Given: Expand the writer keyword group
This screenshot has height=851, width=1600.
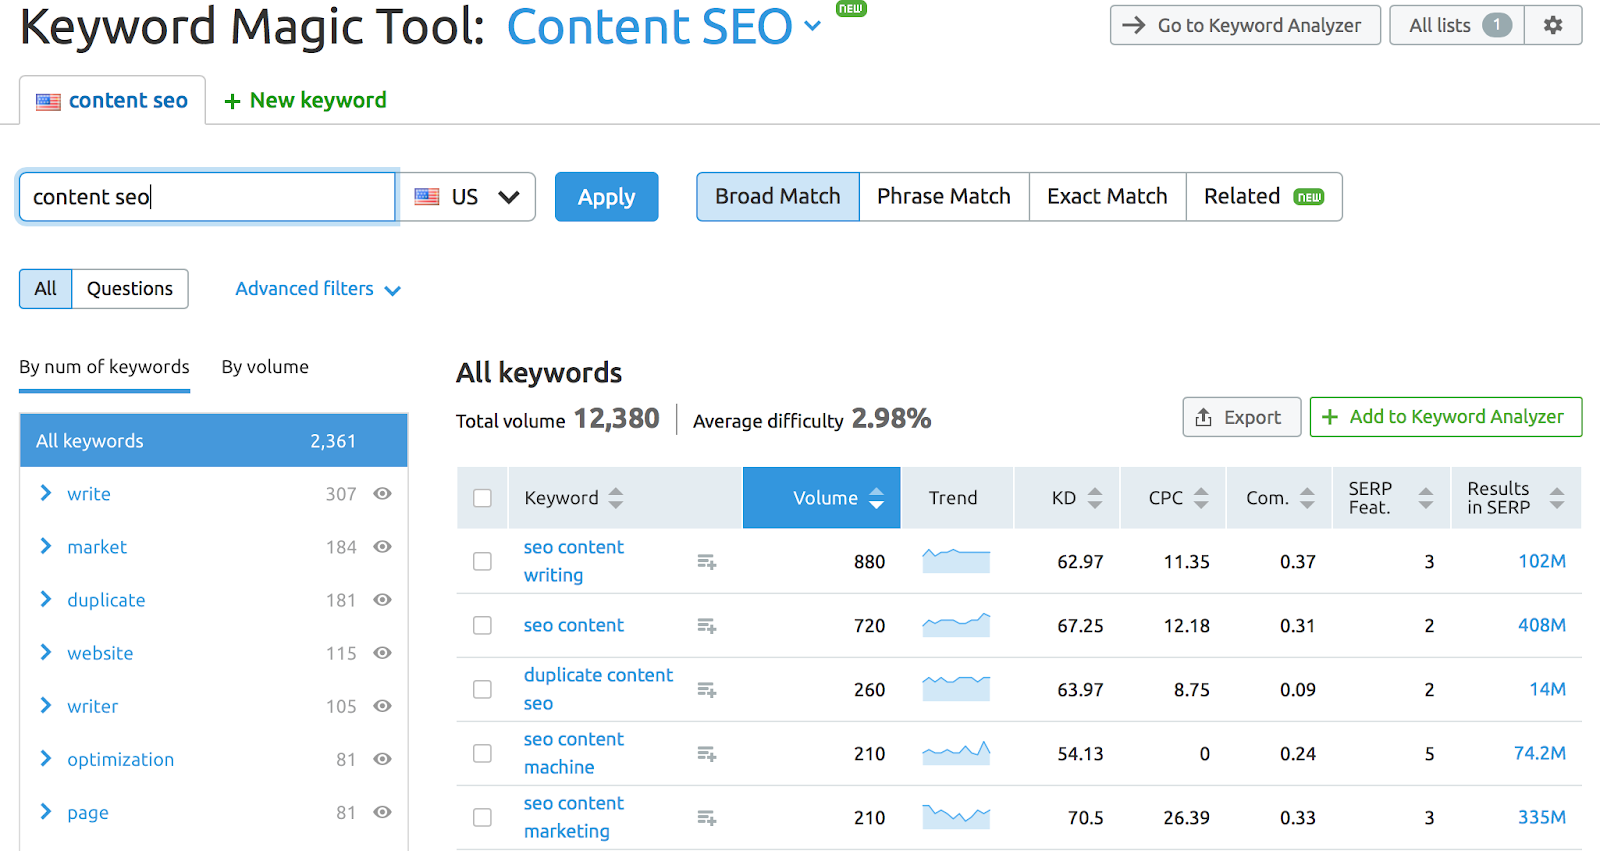Looking at the screenshot, I should tap(45, 705).
